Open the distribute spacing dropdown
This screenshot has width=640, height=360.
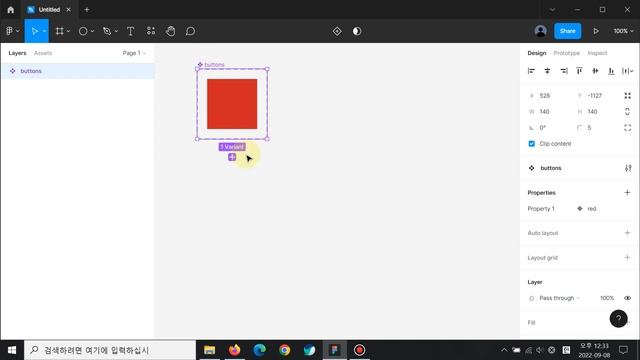[628, 71]
